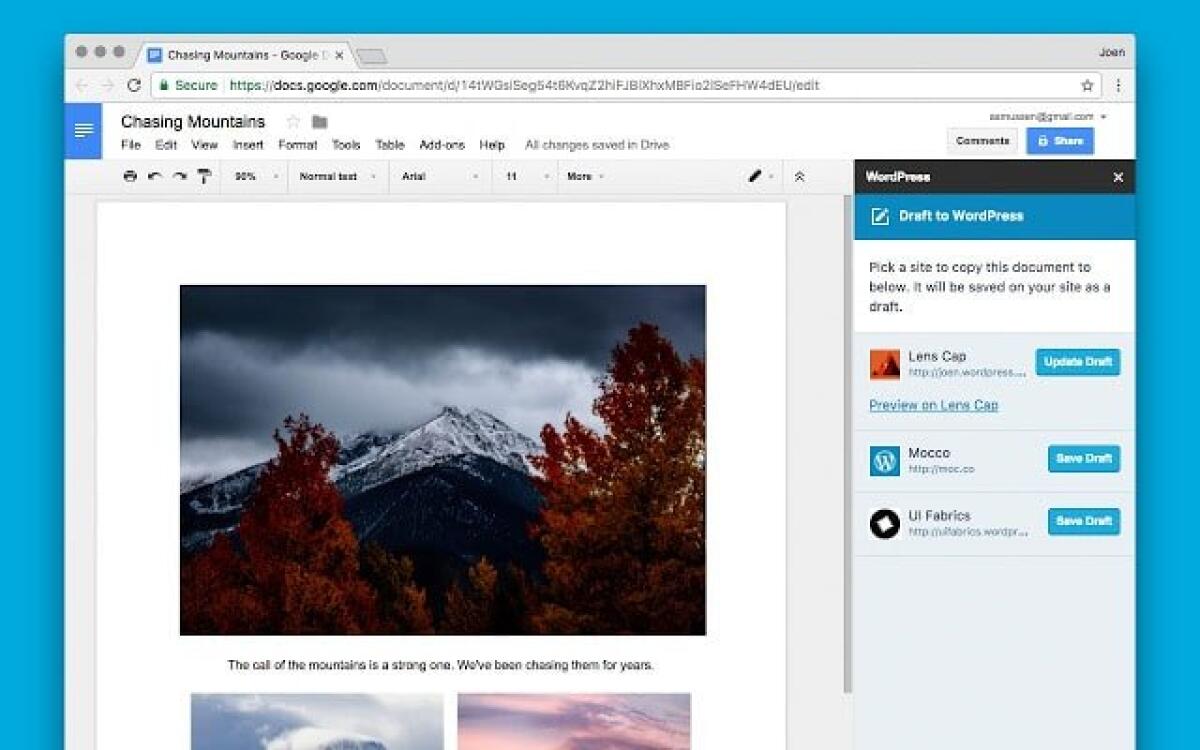Click the blue Share button

tap(1060, 141)
